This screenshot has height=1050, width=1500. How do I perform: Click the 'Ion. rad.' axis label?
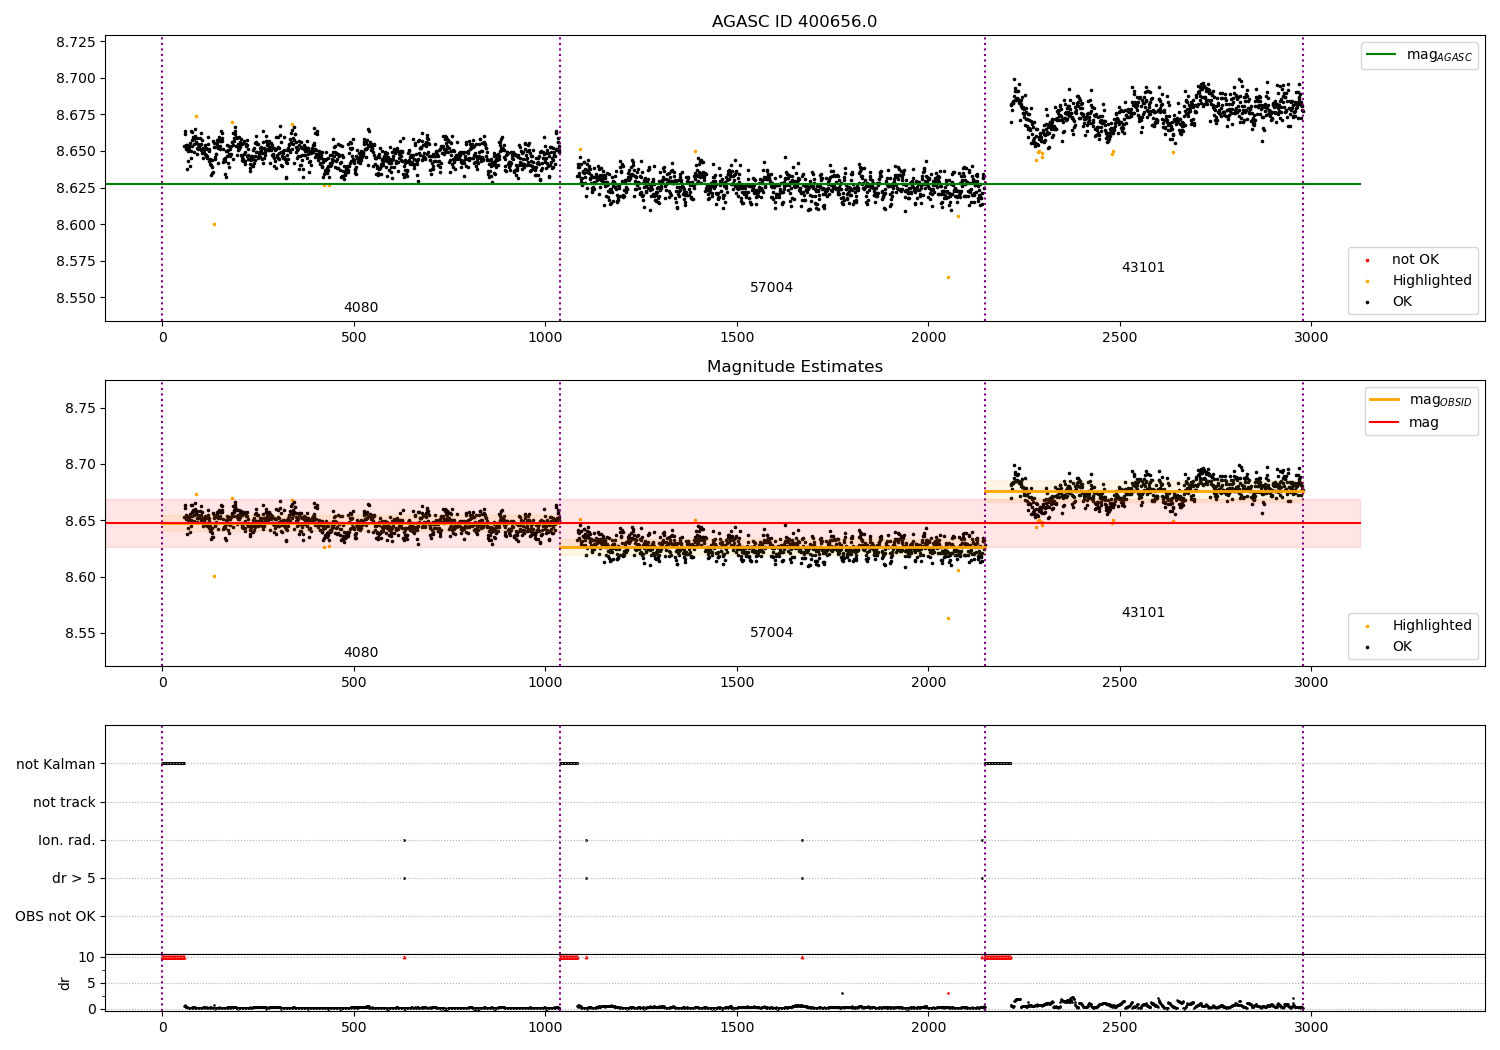click(67, 840)
